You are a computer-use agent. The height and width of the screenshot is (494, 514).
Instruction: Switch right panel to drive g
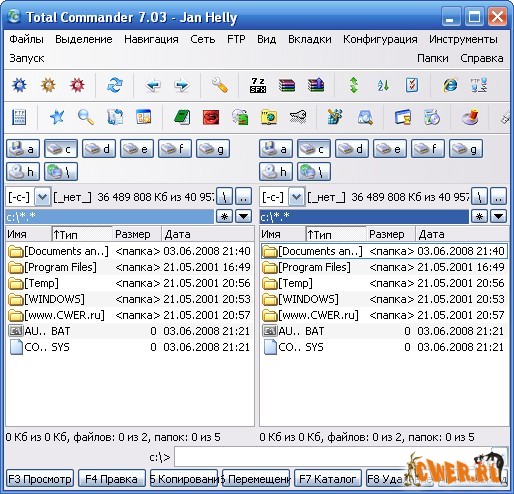pos(466,149)
